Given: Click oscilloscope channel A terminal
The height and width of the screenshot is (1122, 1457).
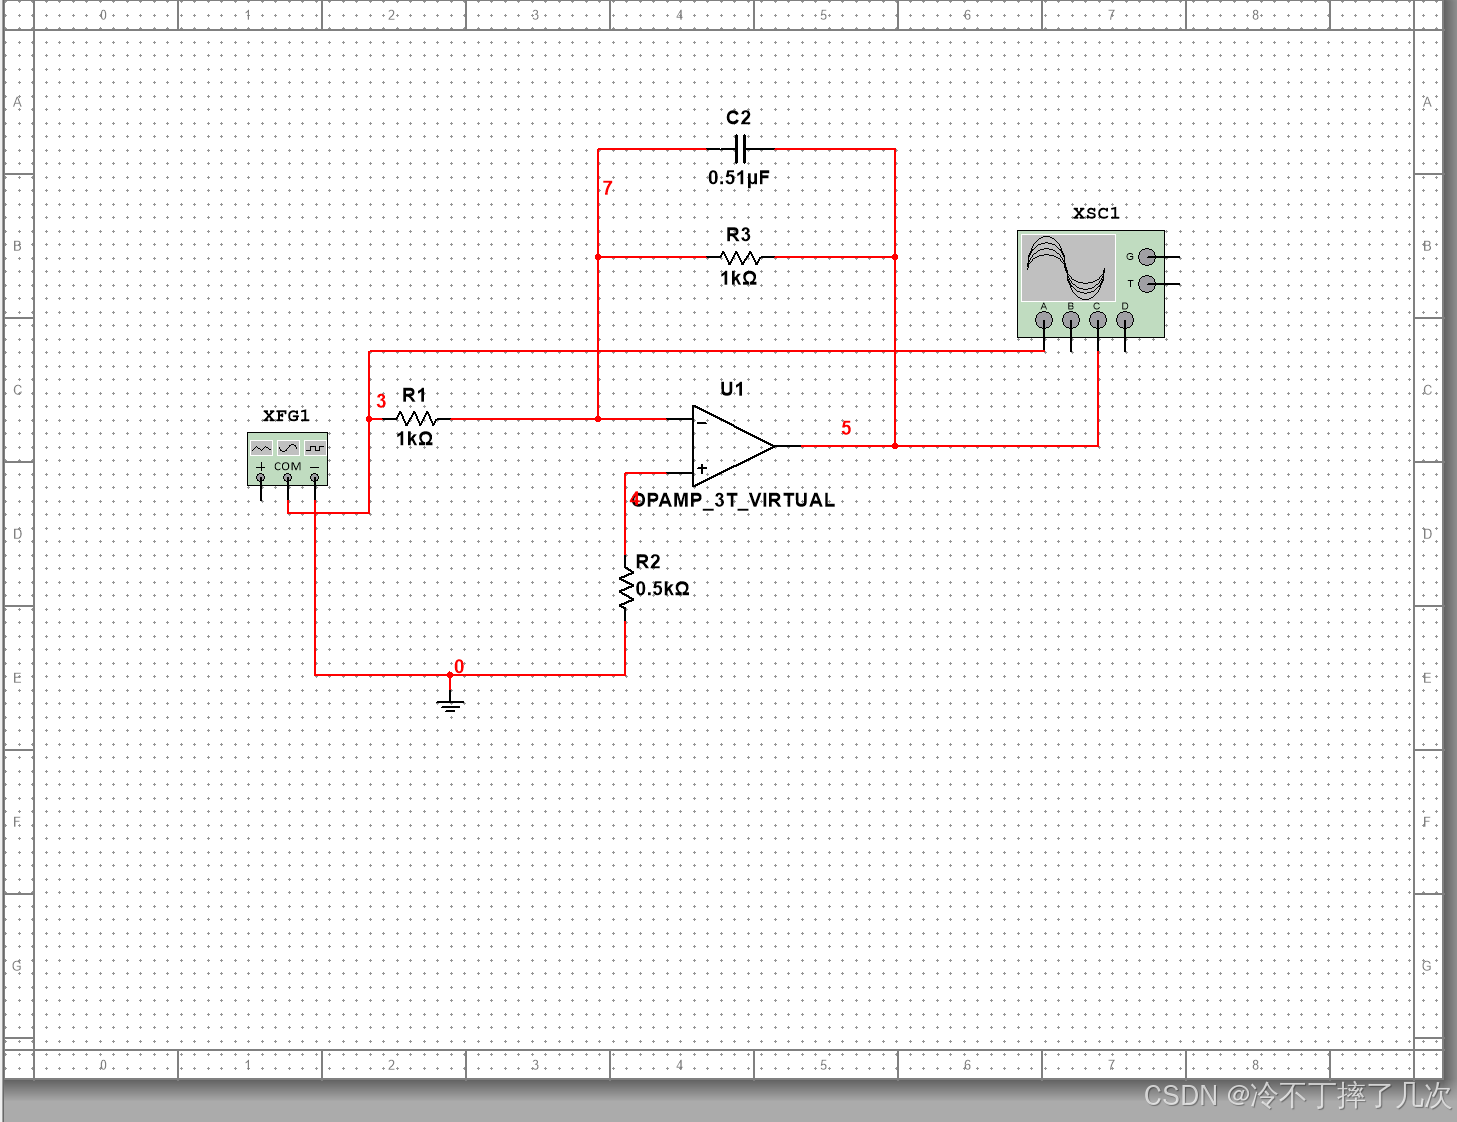Looking at the screenshot, I should tap(1044, 321).
